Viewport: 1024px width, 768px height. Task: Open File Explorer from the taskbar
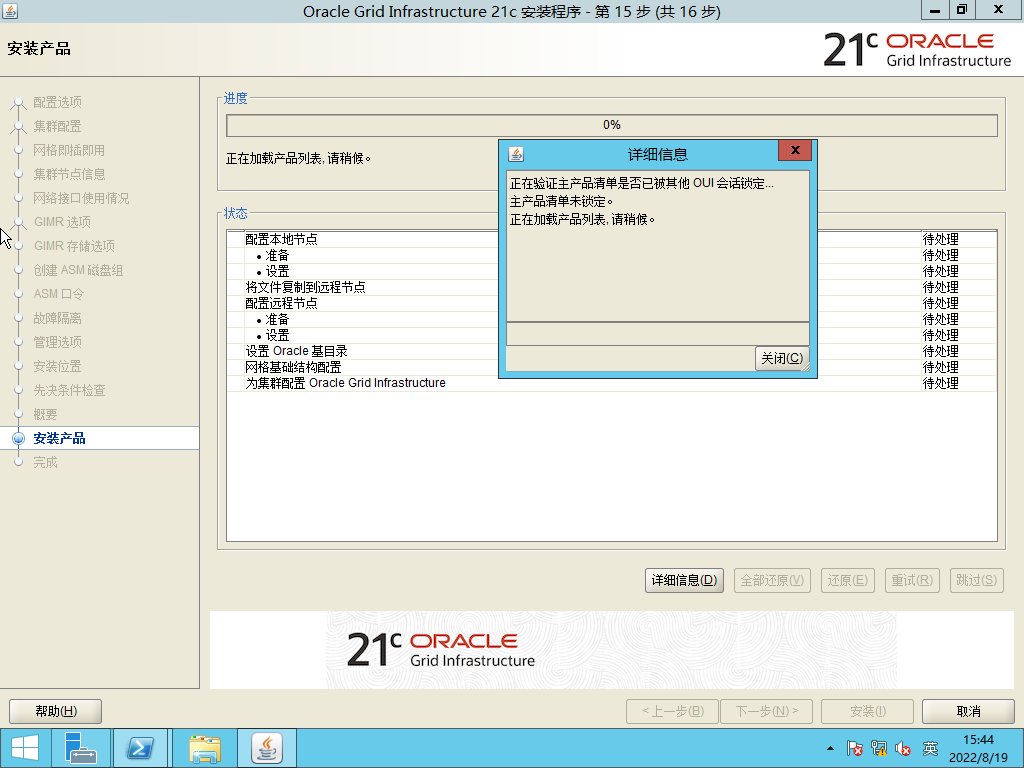(205, 748)
